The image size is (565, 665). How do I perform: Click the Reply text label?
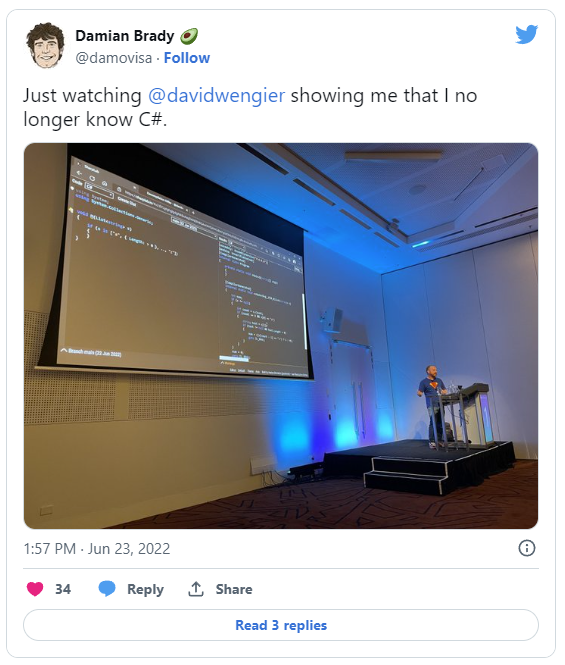[145, 590]
